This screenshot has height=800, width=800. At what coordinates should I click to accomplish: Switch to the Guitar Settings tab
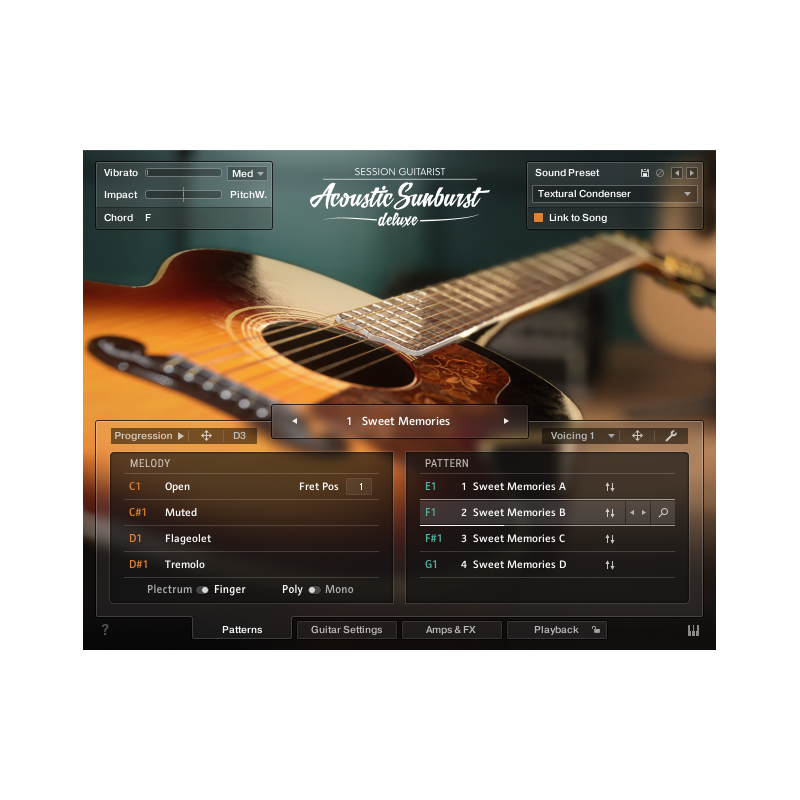pyautogui.click(x=346, y=630)
